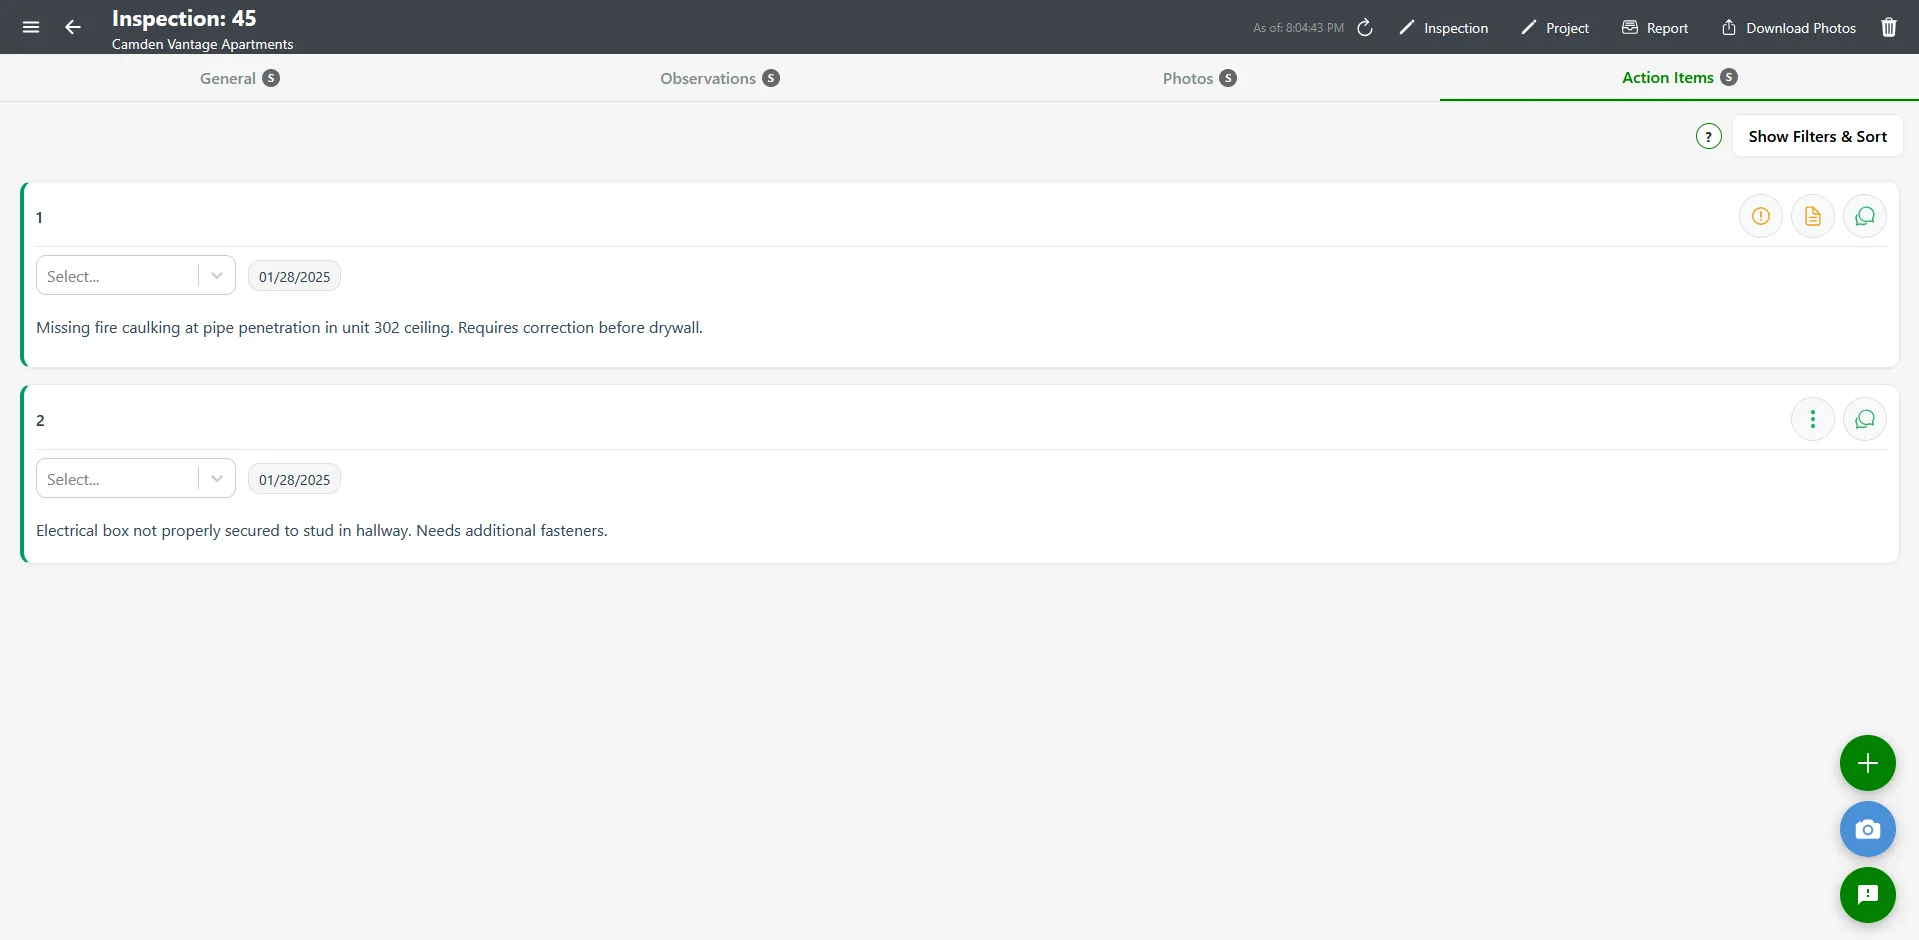This screenshot has height=940, width=1919.
Task: Click the alert icon on item 1
Action: pos(1761,216)
